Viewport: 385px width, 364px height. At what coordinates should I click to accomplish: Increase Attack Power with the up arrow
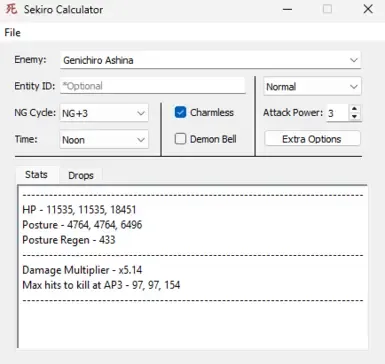tap(354, 109)
